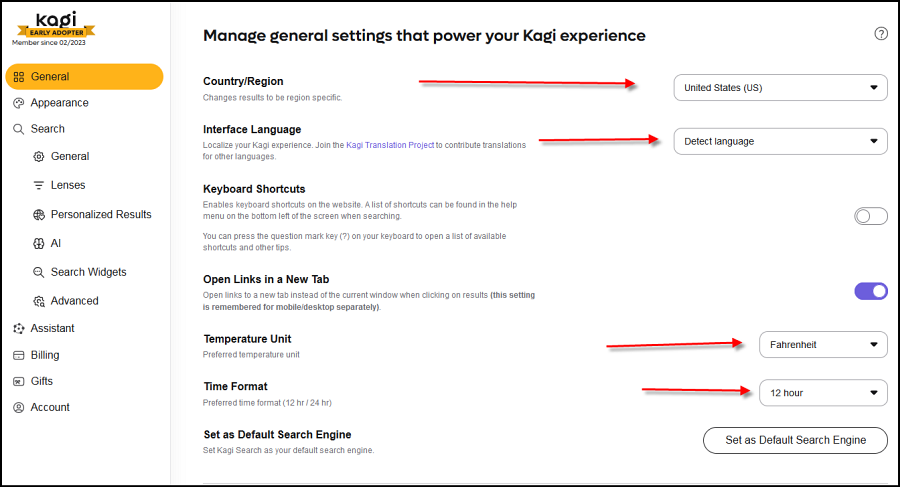The width and height of the screenshot is (900, 487).
Task: Open the Temperature Unit dropdown
Action: pyautogui.click(x=822, y=345)
